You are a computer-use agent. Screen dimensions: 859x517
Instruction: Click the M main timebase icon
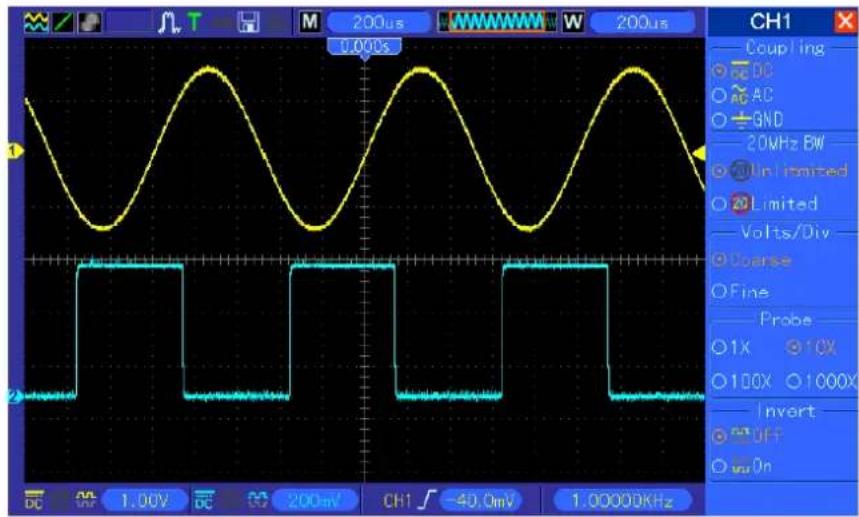point(310,22)
